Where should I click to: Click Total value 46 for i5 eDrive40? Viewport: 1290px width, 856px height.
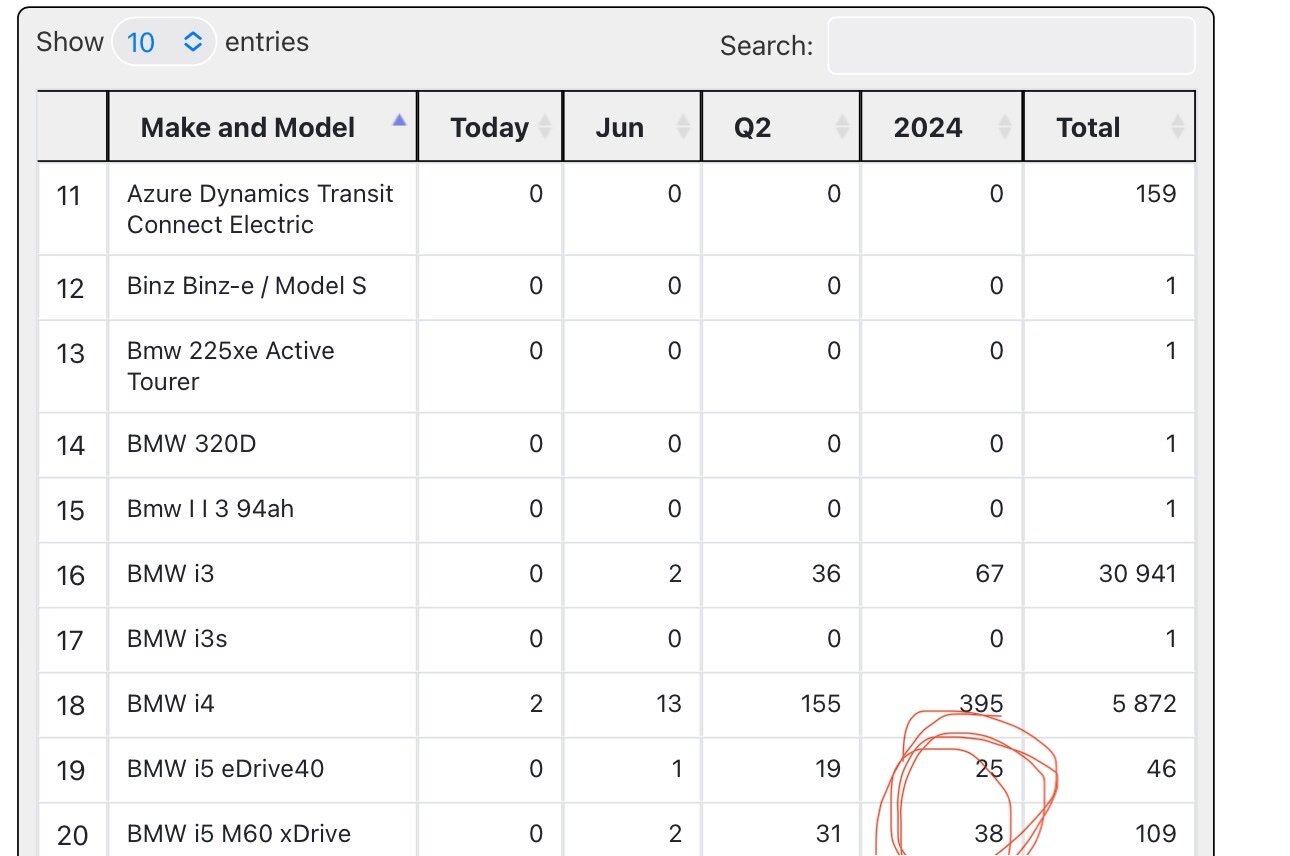(1162, 768)
